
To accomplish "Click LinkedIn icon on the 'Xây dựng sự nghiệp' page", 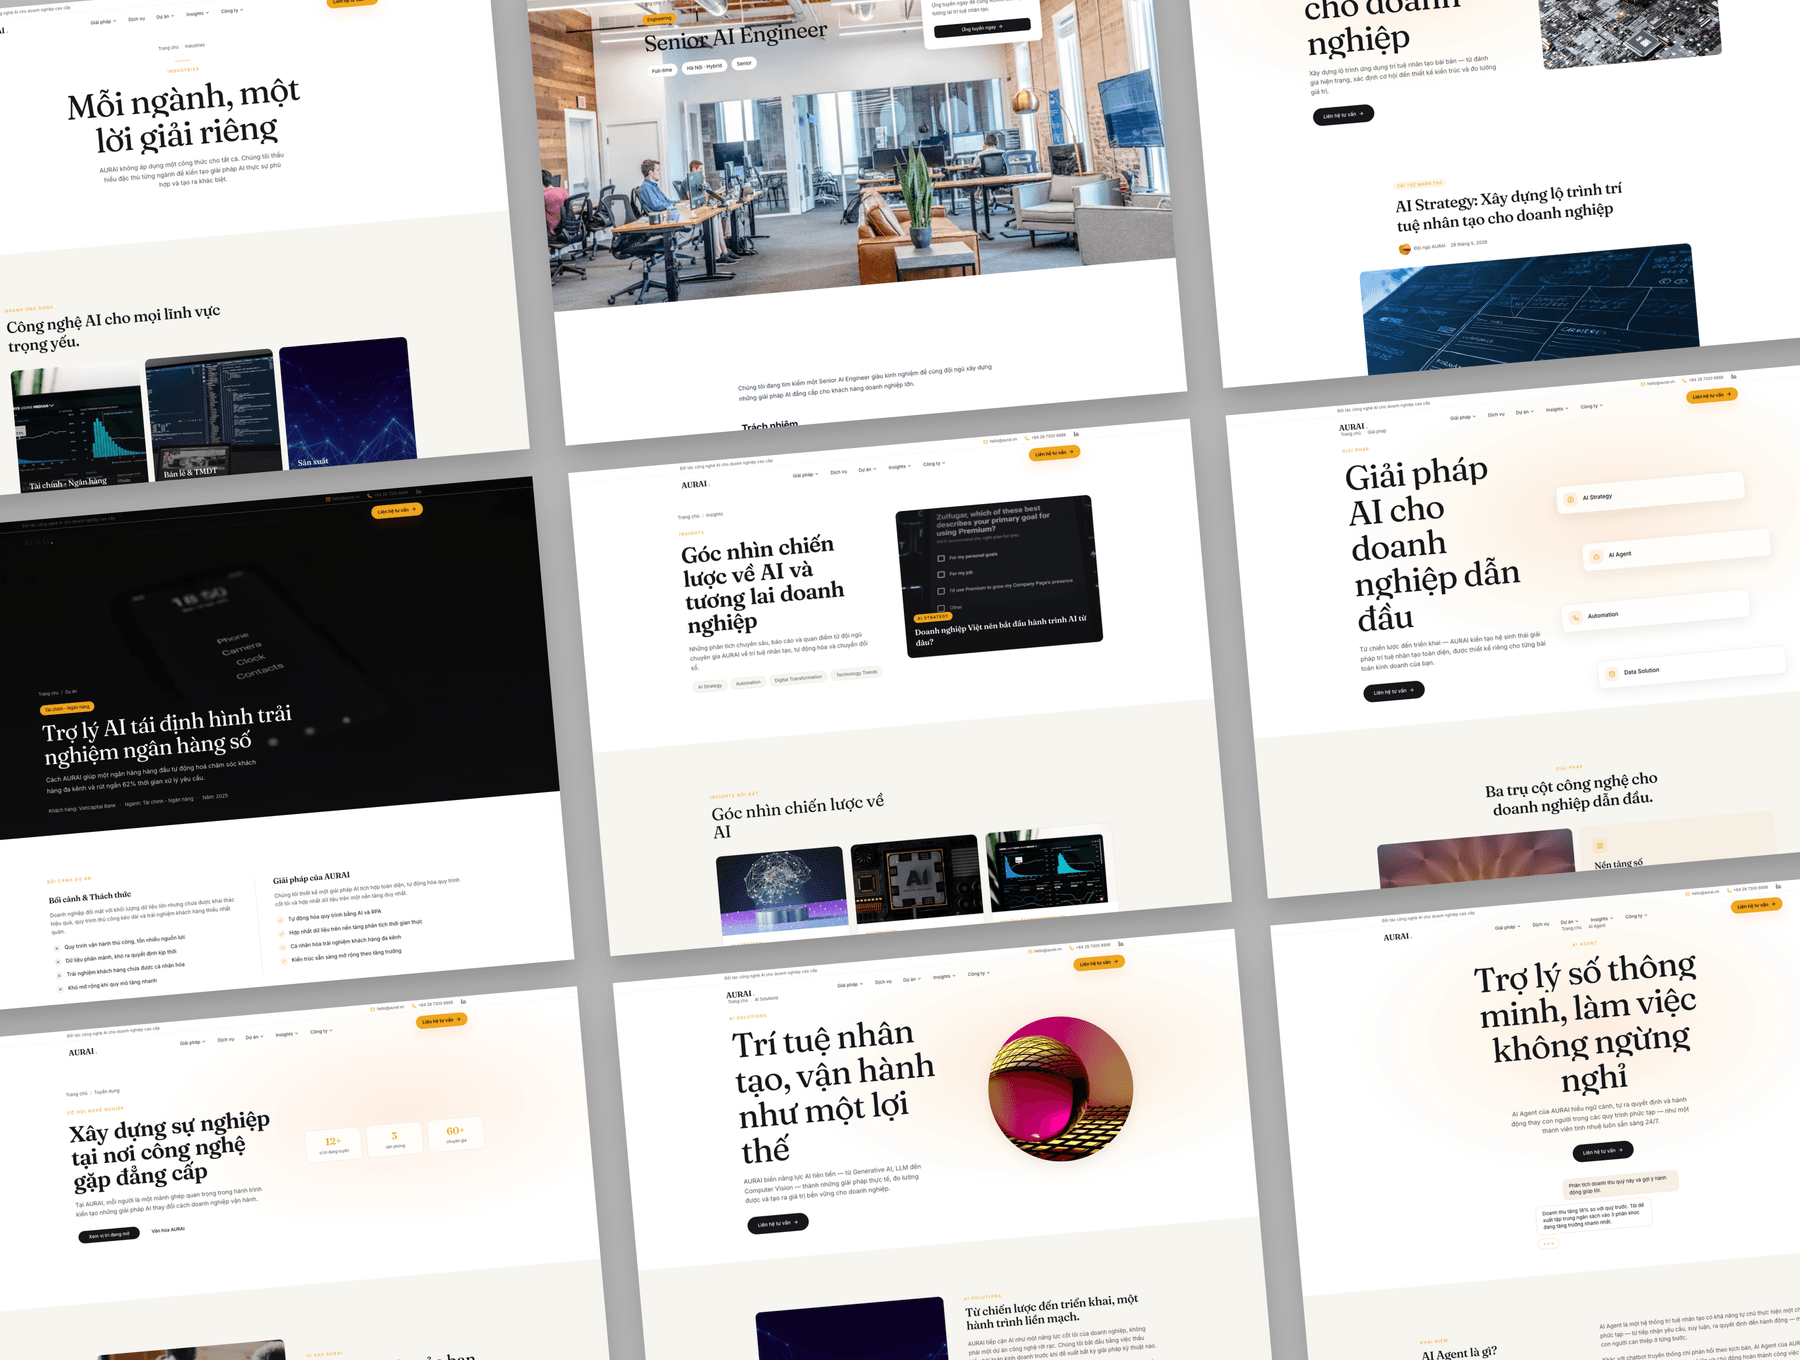I will tap(463, 1001).
